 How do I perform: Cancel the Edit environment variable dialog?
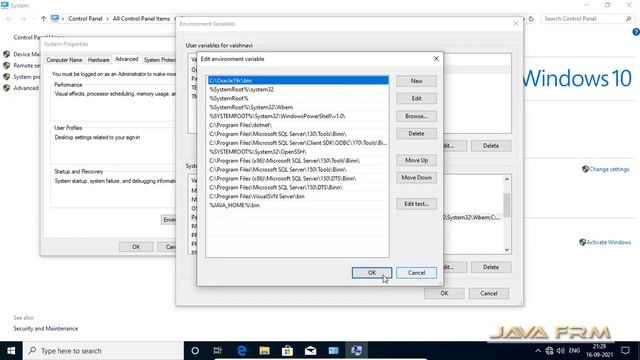416,273
